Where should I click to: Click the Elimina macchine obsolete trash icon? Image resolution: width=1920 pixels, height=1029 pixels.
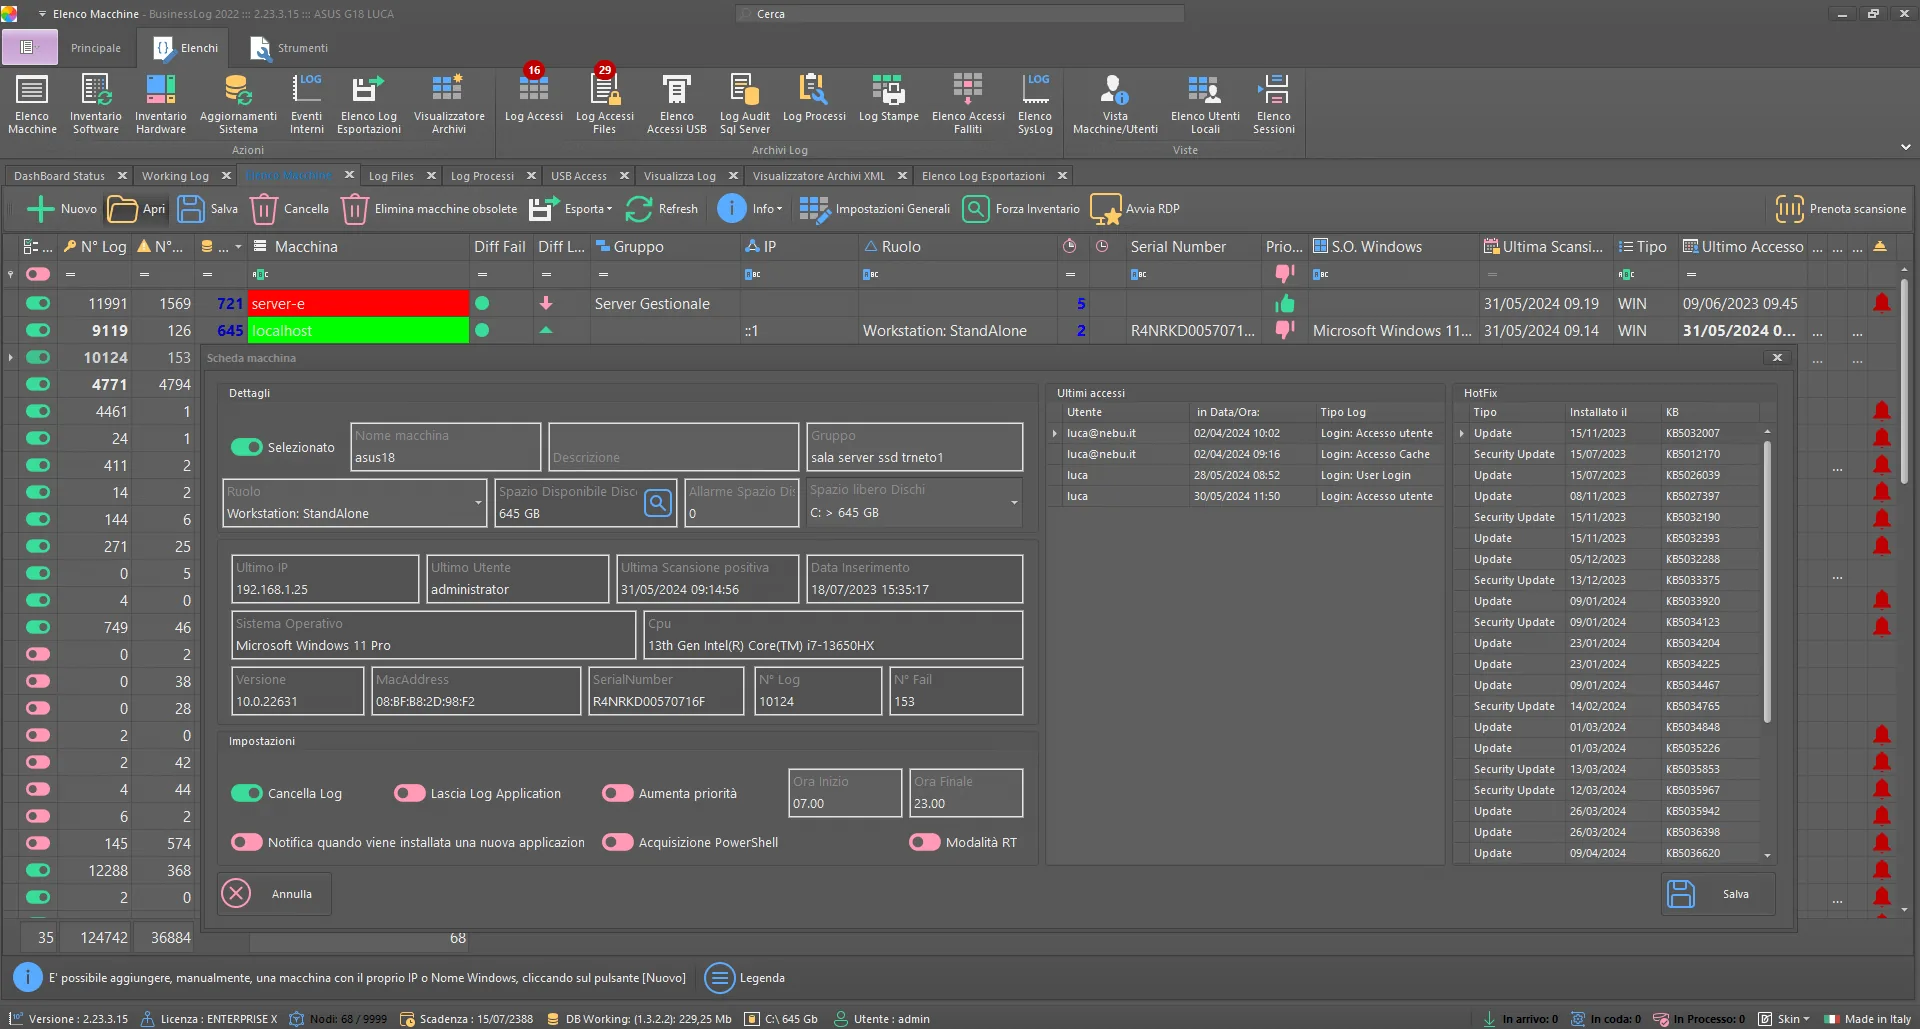(355, 209)
